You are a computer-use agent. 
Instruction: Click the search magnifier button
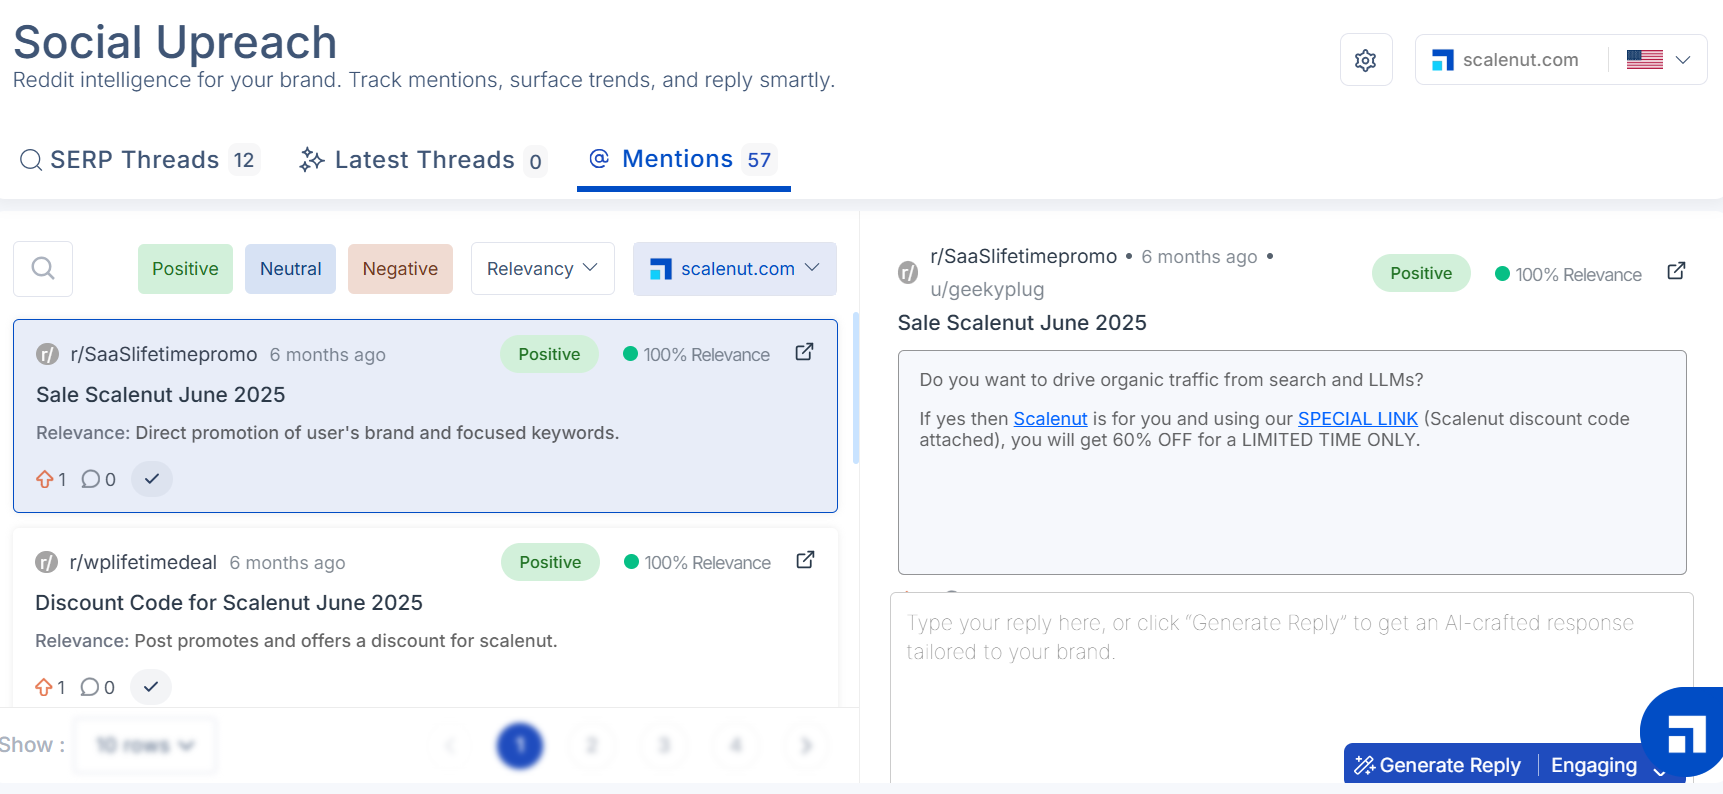point(43,268)
